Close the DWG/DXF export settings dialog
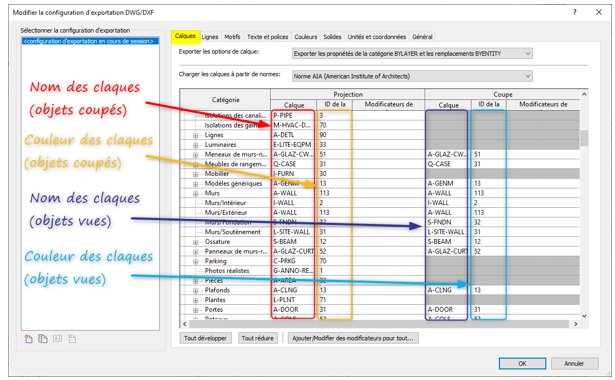The image size is (615, 380). tap(599, 12)
